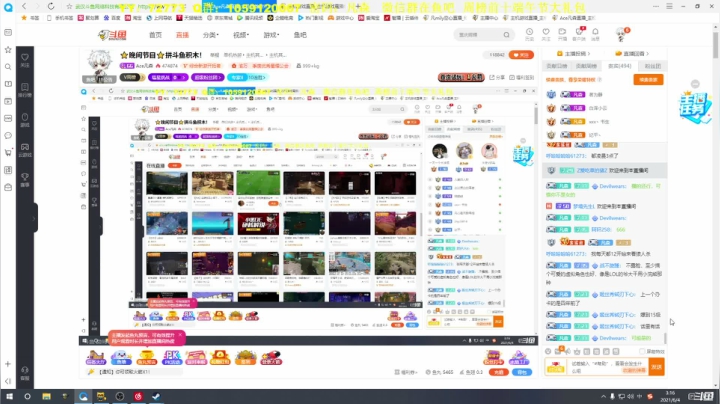Open Steam from the taskbar
Screen dimensions: 720x404
click(156, 396)
